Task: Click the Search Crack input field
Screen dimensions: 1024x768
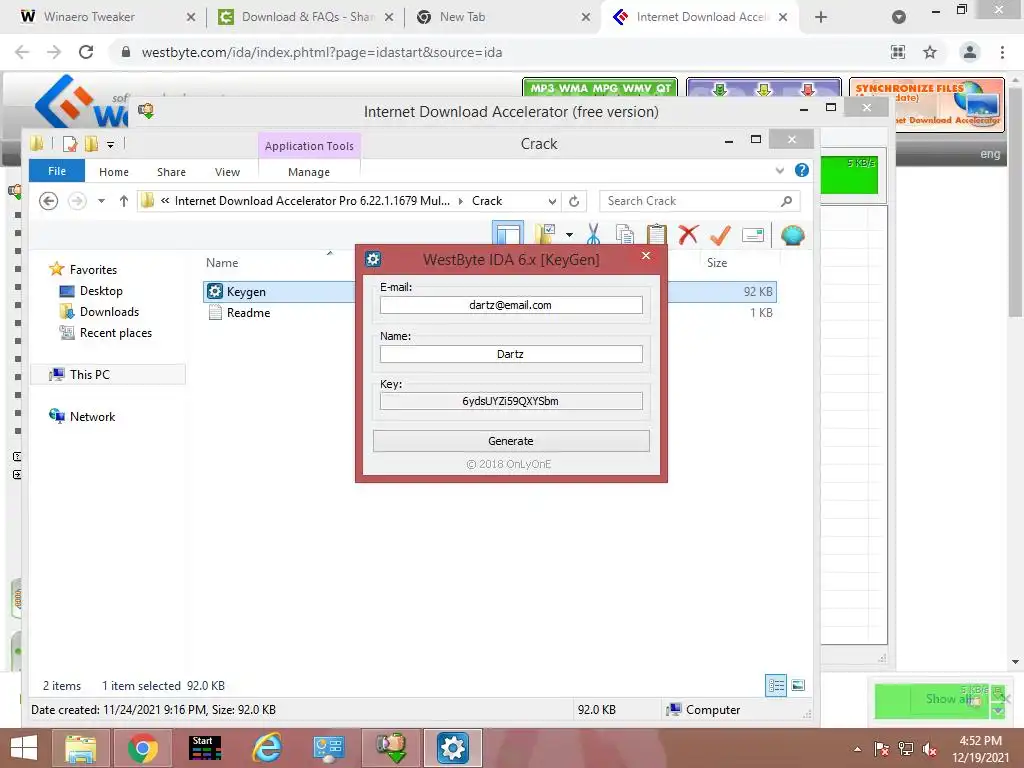Action: click(692, 201)
